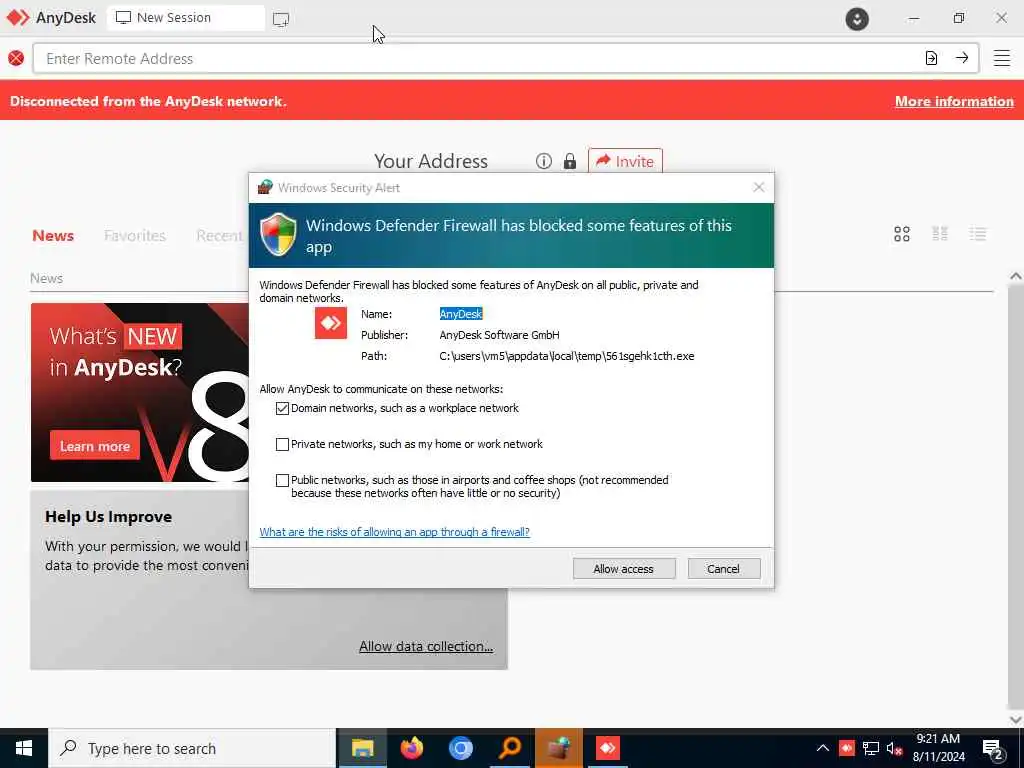Viewport: 1024px width, 768px height.
Task: Open the magnifier search app in taskbar
Action: (x=509, y=748)
